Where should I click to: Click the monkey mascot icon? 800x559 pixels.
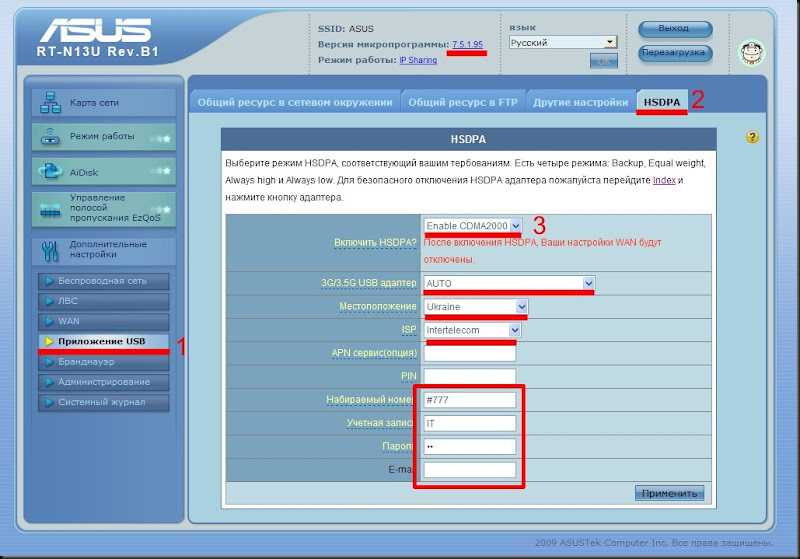tap(752, 53)
